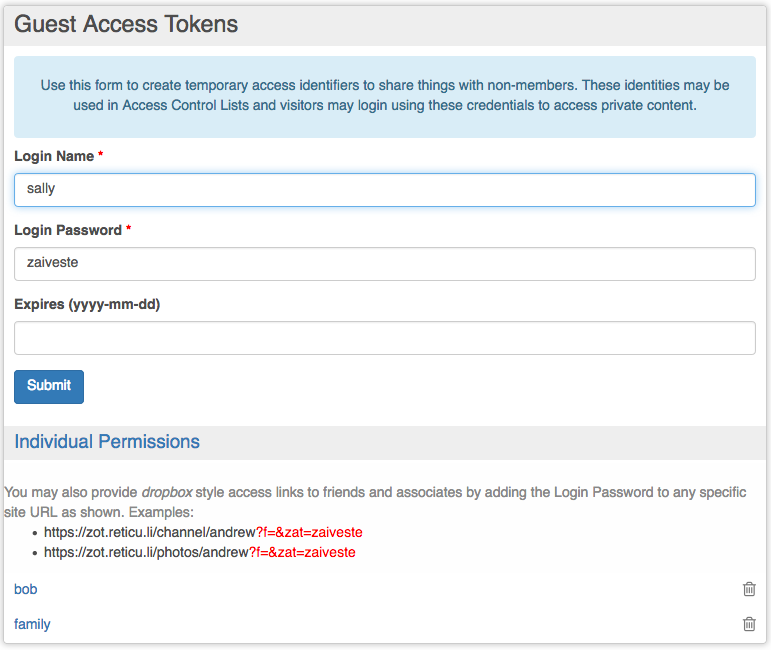Click the red asterisk beside Login Password

(129, 230)
